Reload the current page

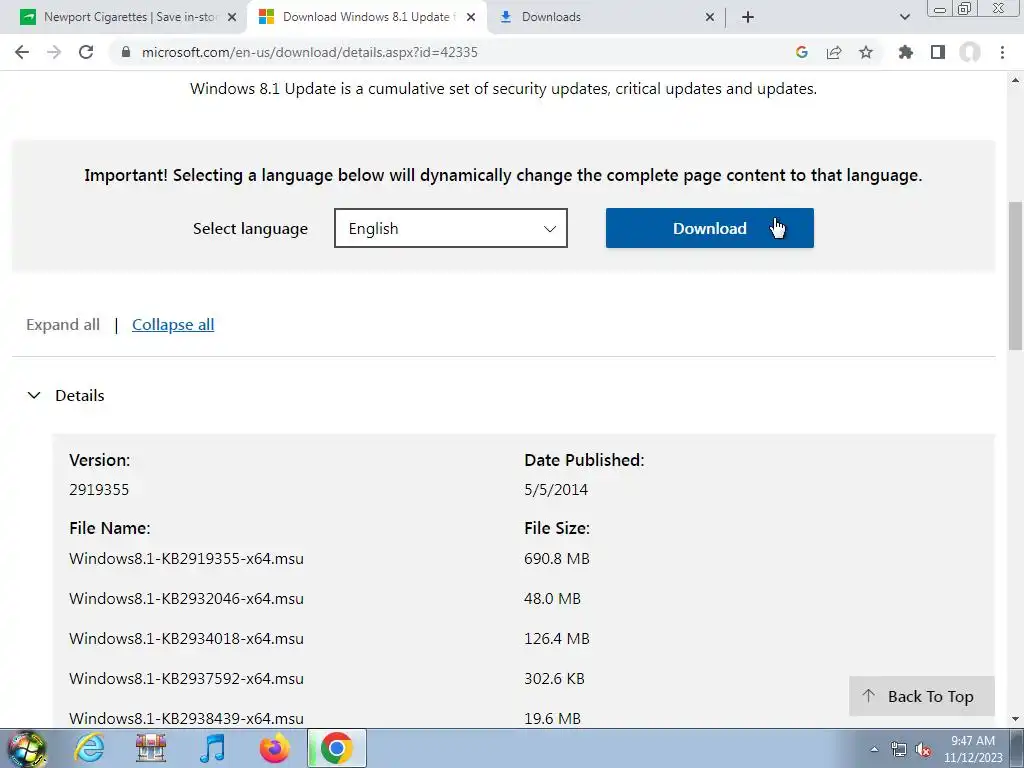click(86, 52)
